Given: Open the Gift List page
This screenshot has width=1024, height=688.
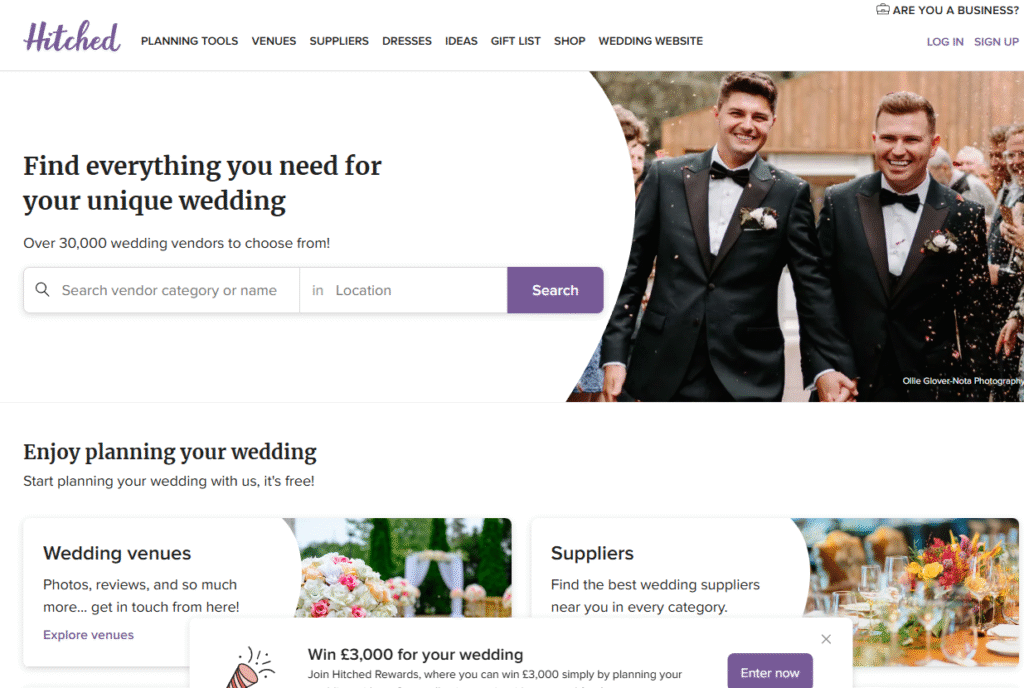Looking at the screenshot, I should 516,41.
